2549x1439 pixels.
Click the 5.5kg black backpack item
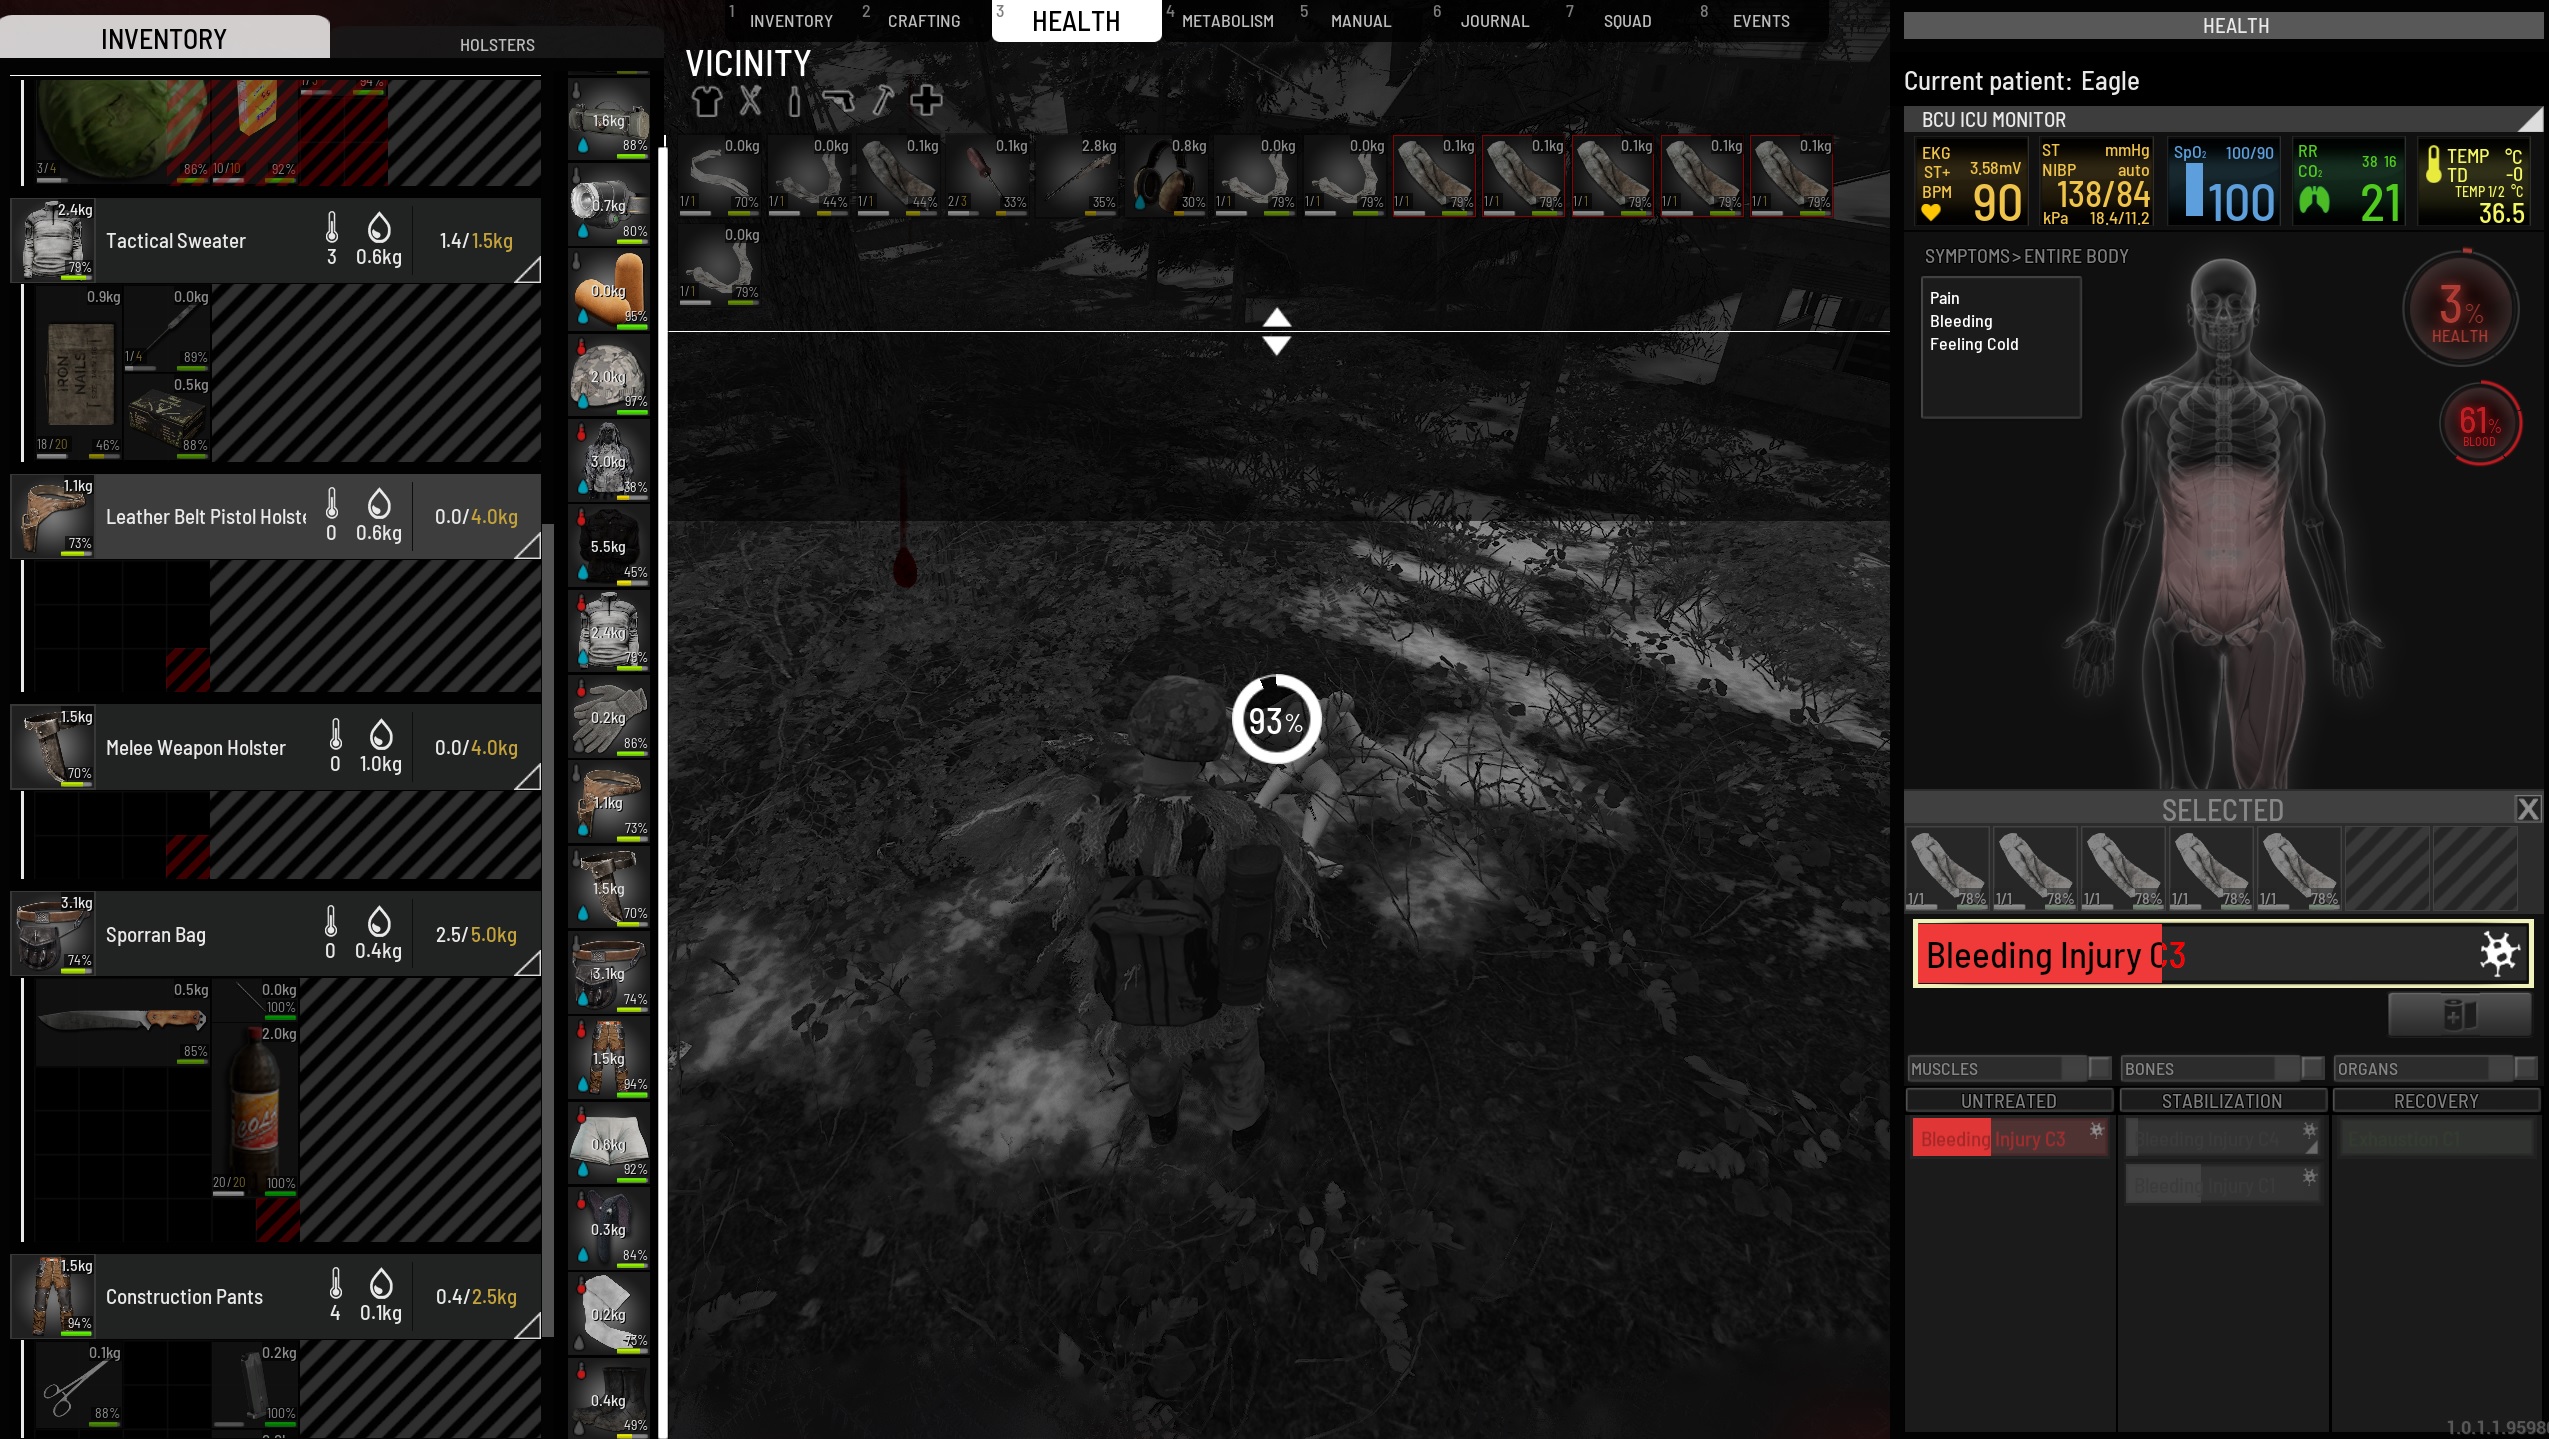609,546
